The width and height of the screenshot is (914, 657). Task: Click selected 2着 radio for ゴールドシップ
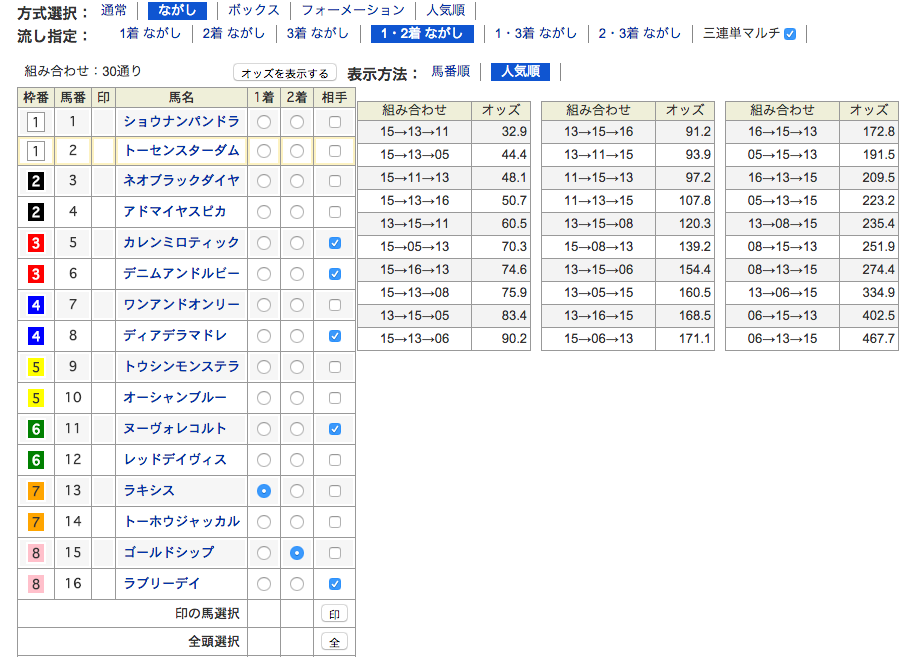pos(297,553)
